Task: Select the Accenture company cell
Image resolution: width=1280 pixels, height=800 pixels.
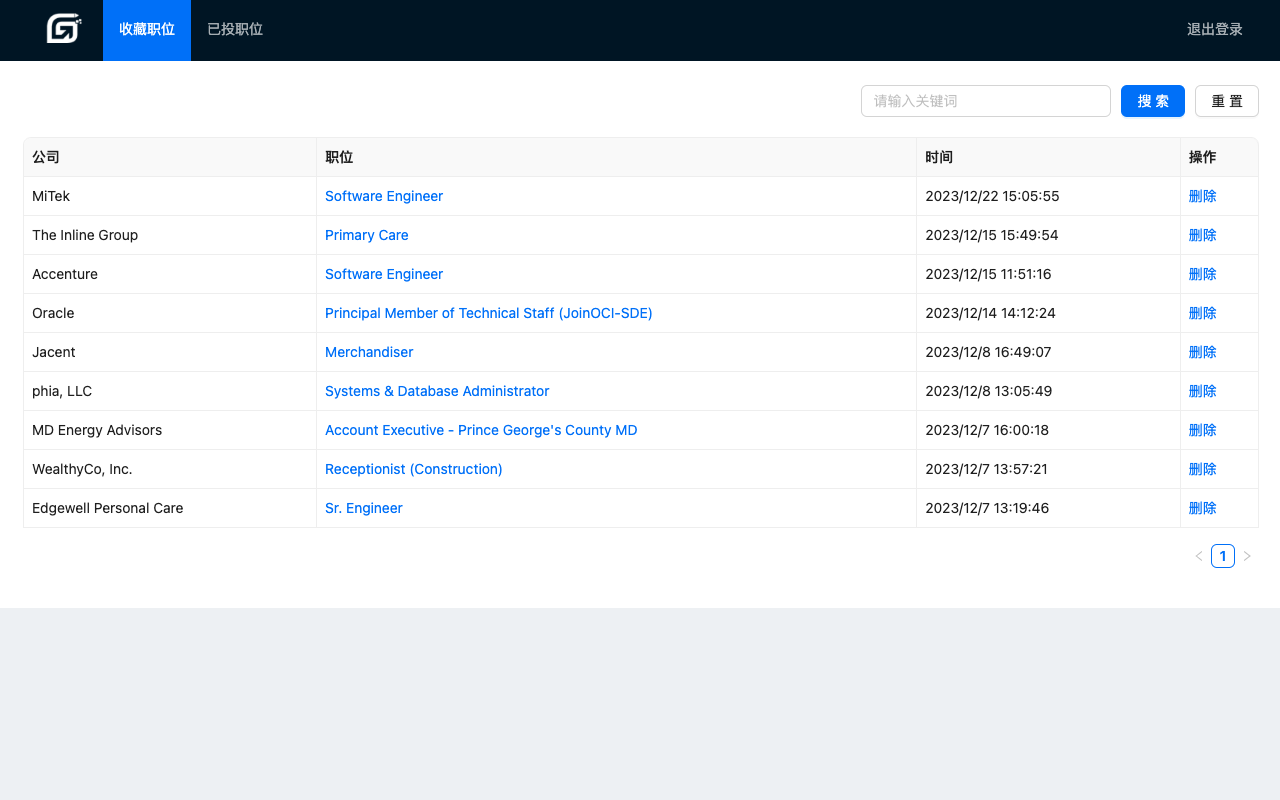Action: click(x=170, y=274)
